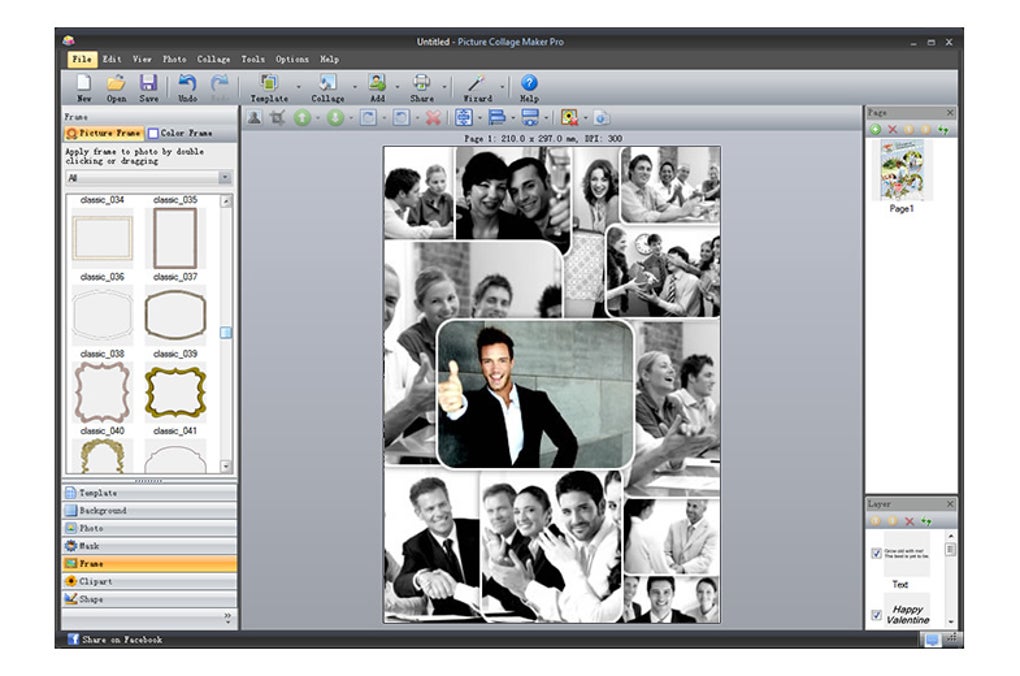
Task: Click the Undo arrow icon
Action: (x=187, y=84)
